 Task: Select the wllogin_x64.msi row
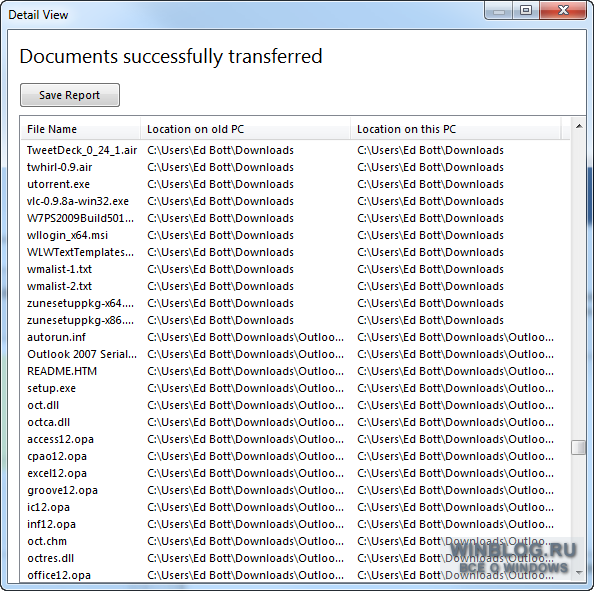(295, 235)
